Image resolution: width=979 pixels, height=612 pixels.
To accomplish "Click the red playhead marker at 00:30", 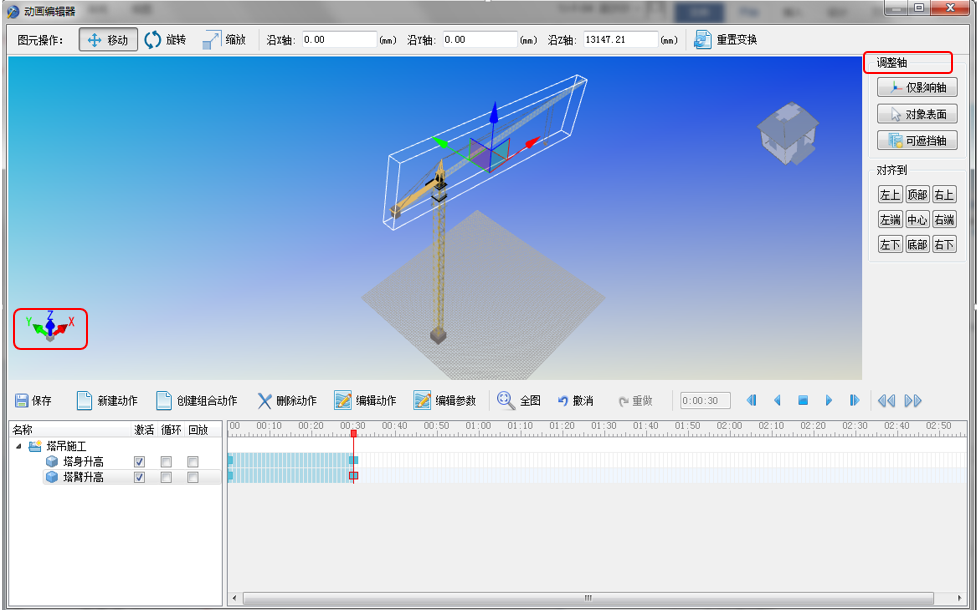I will tap(353, 433).
